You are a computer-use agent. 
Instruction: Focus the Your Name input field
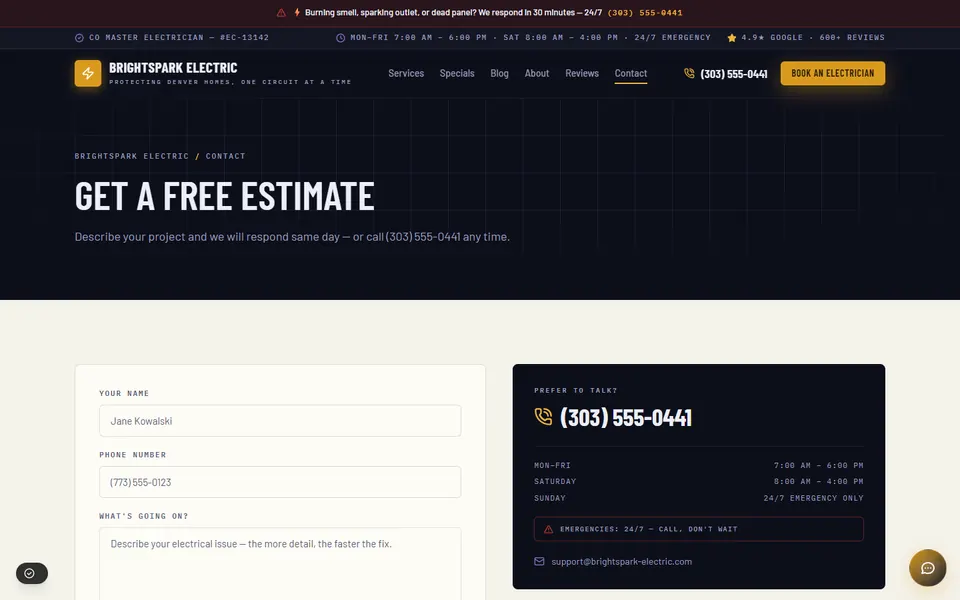[280, 421]
